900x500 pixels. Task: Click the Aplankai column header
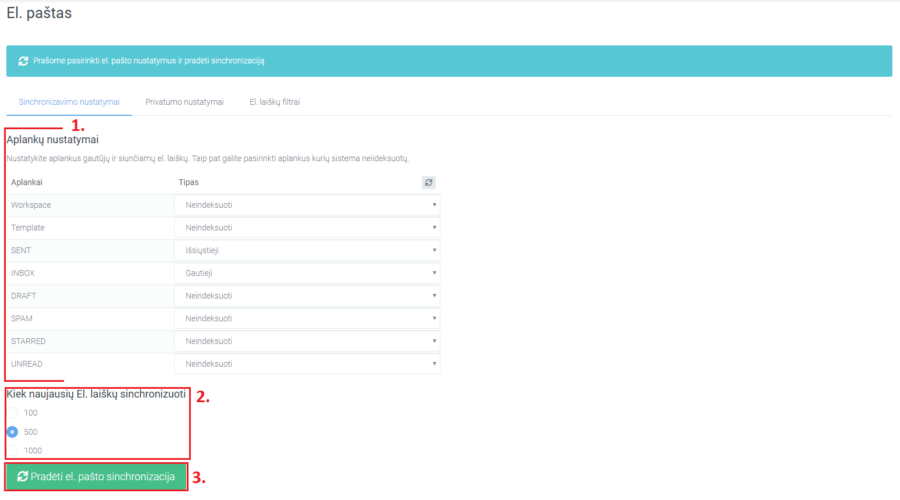26,183
